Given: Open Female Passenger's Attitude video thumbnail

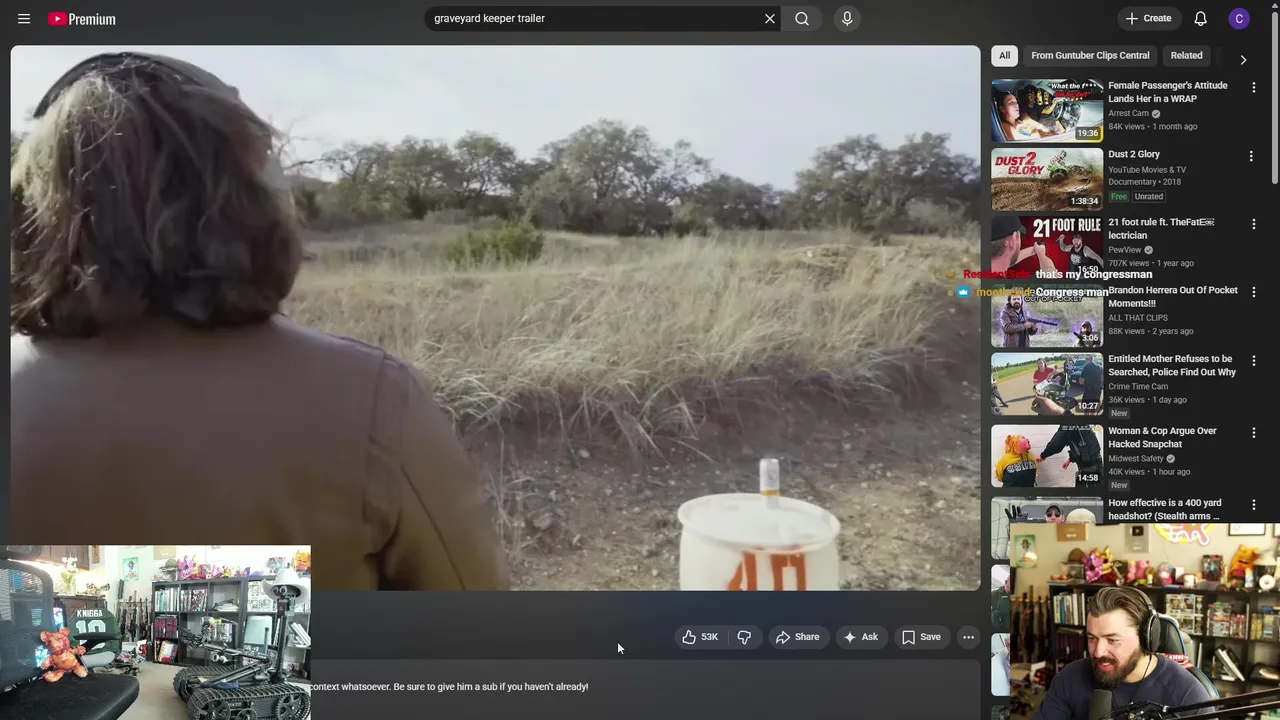Looking at the screenshot, I should coord(1047,110).
